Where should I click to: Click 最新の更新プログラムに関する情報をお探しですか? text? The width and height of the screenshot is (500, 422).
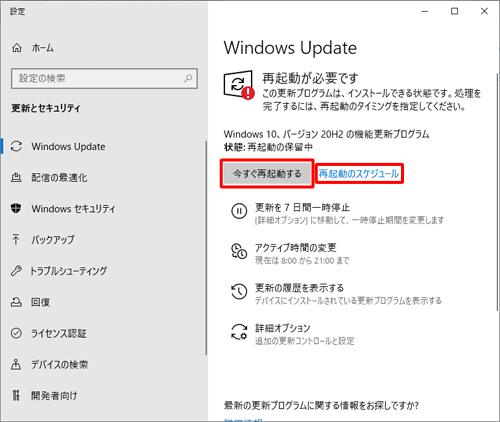[321, 405]
